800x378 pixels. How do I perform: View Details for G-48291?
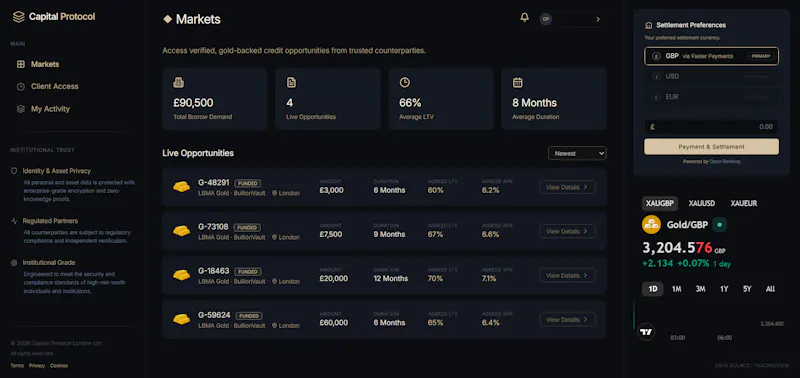click(x=567, y=187)
